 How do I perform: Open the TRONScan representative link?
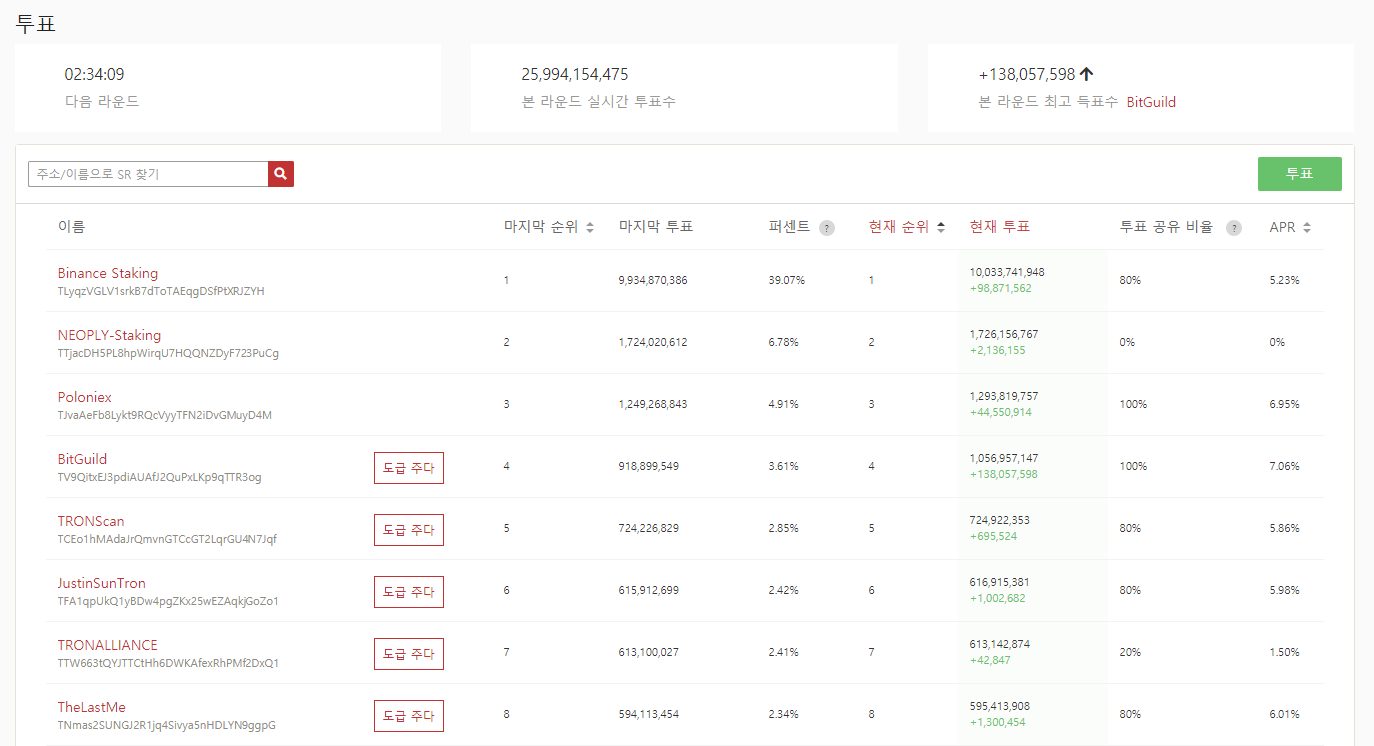point(91,521)
